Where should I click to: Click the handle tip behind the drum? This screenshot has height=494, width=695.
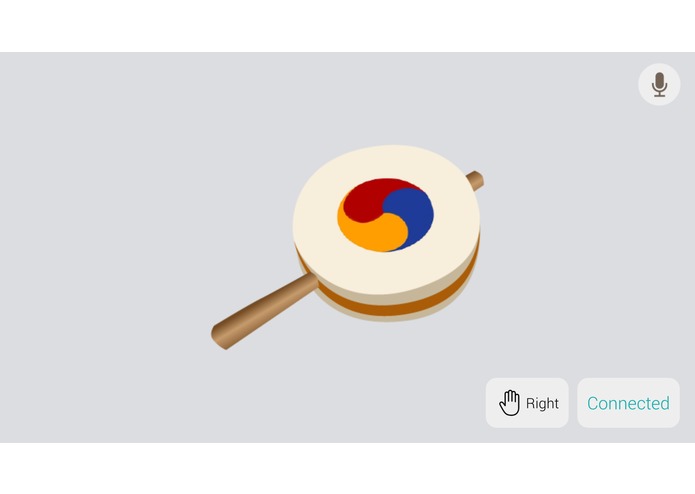tap(475, 180)
